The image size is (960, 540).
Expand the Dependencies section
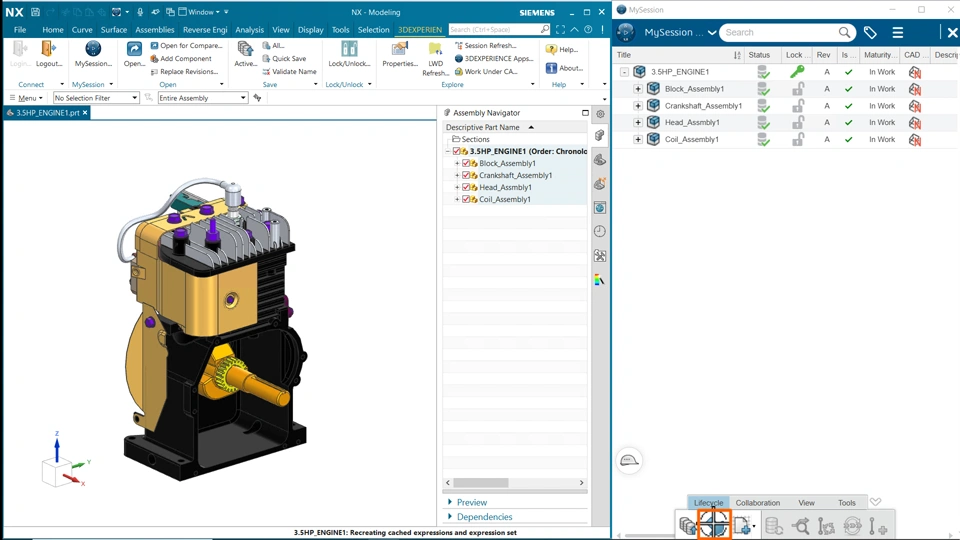(x=484, y=517)
